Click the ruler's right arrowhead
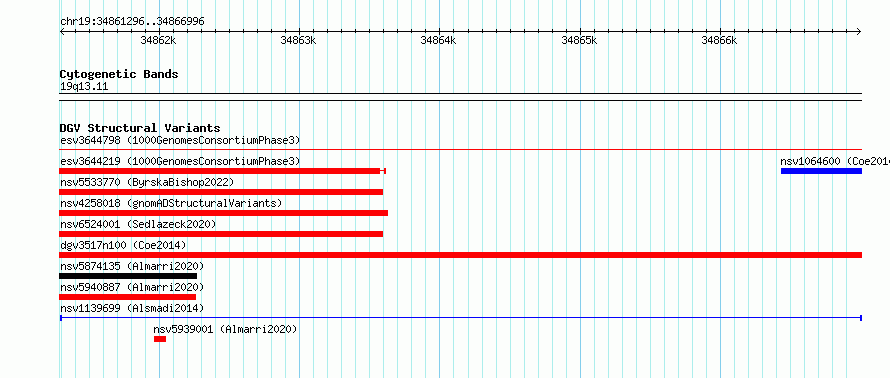This screenshot has height=378, width=890. 859,31
